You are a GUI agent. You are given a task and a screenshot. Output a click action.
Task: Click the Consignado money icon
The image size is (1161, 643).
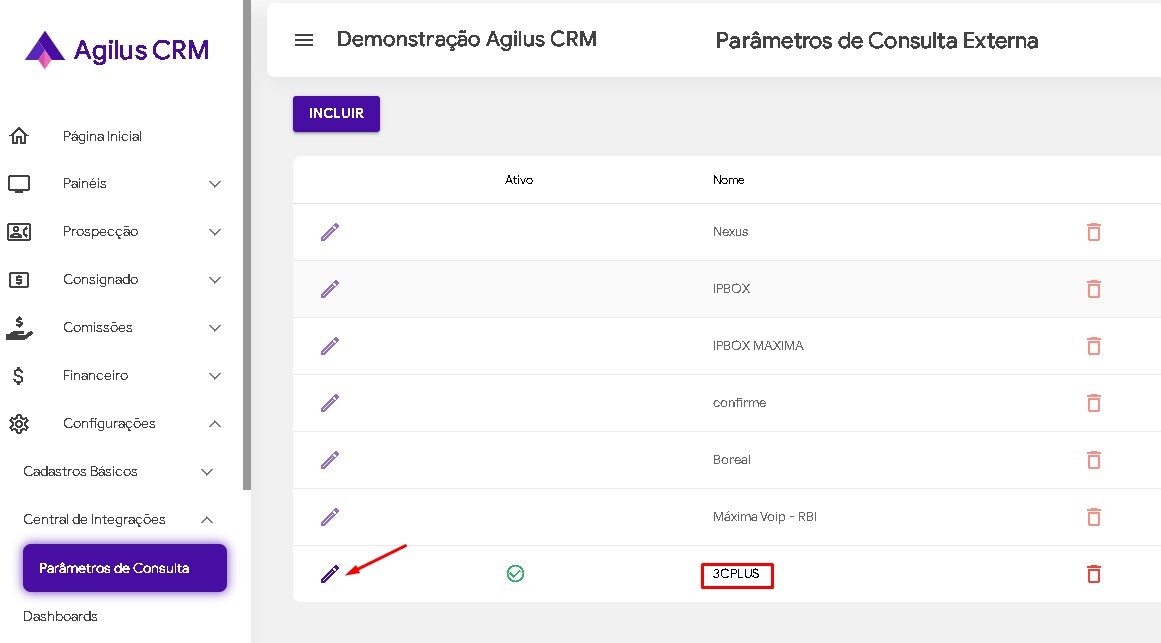[19, 280]
